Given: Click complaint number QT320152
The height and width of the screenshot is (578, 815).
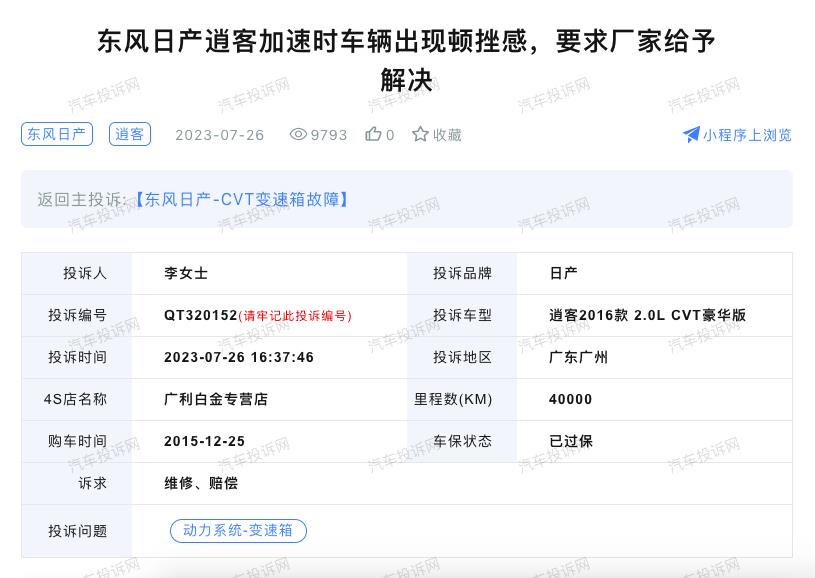Looking at the screenshot, I should pos(201,316).
